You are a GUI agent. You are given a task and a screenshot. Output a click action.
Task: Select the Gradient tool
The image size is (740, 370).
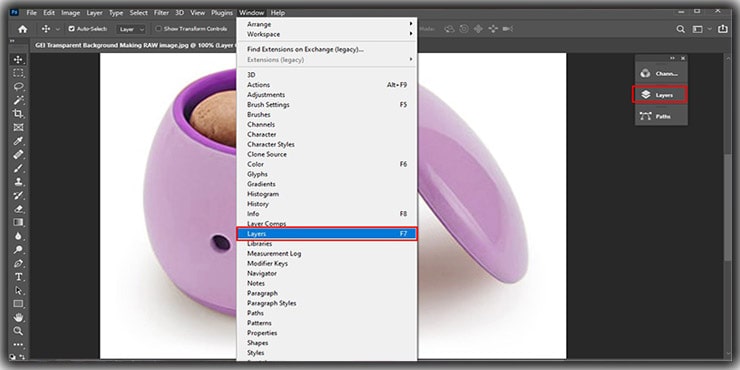click(x=18, y=222)
